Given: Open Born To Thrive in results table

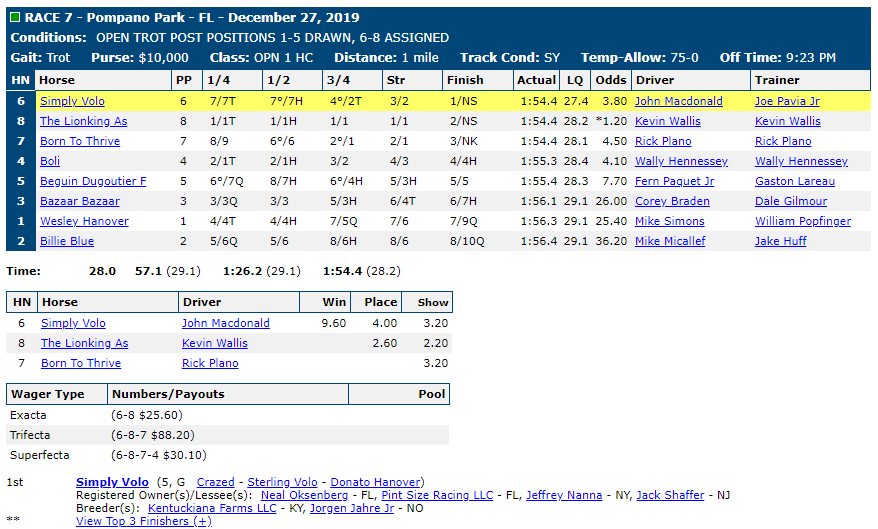Looking at the screenshot, I should point(80,141).
